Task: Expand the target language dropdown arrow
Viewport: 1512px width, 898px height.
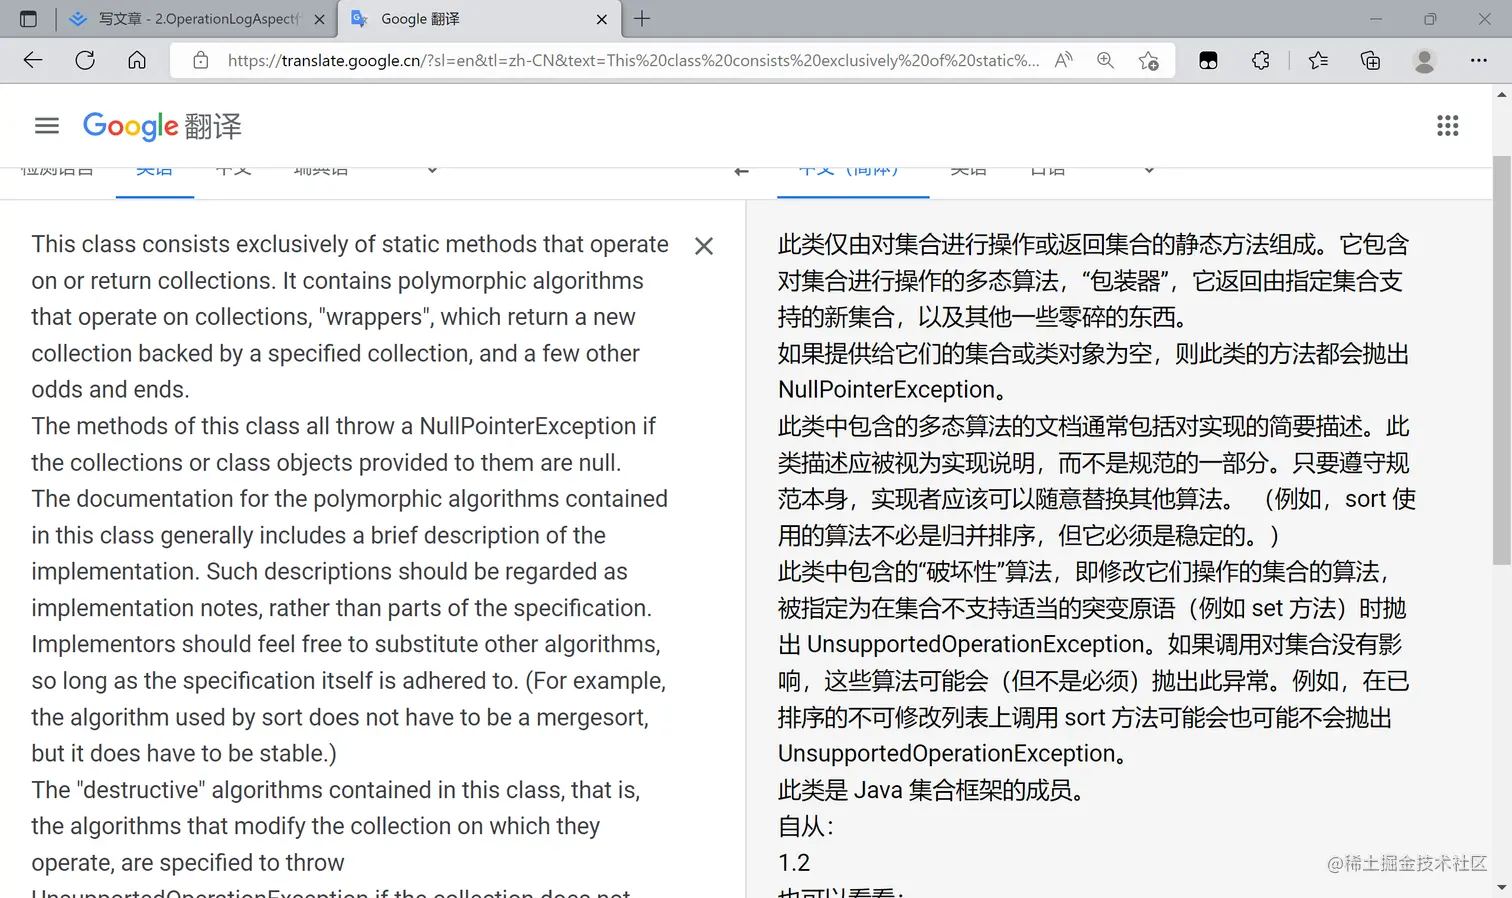Action: (1149, 170)
